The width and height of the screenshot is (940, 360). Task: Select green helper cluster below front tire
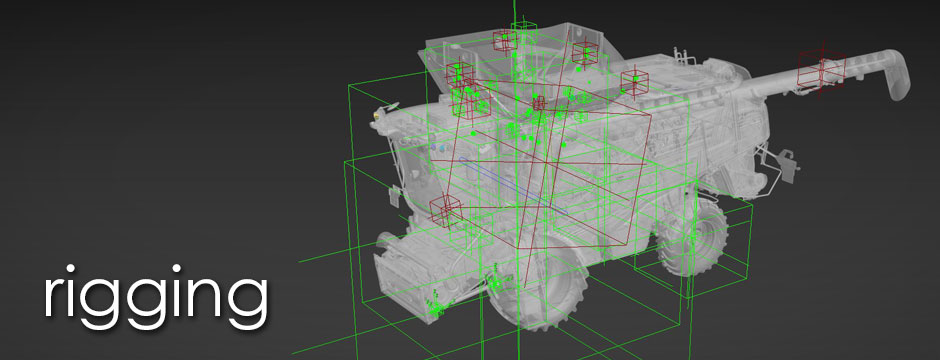coord(495,282)
